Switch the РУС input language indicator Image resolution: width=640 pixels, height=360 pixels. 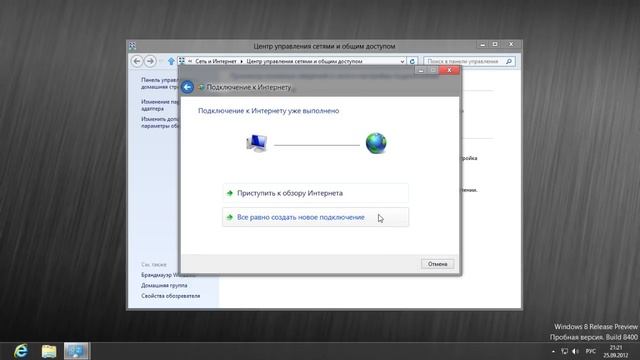pyautogui.click(x=590, y=351)
